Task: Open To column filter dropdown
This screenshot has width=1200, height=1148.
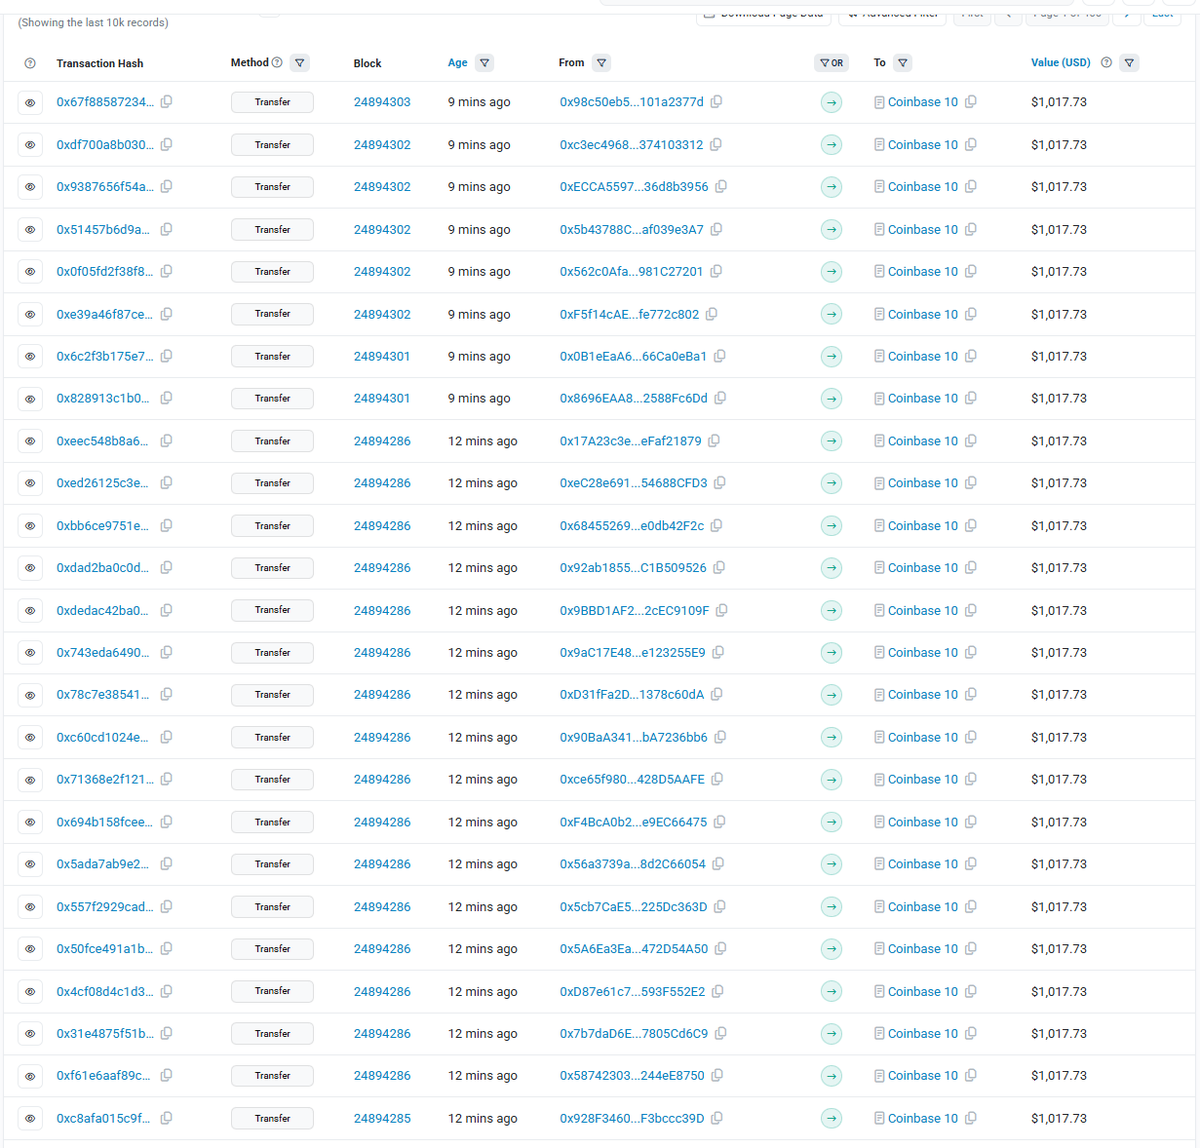Action: click(903, 63)
